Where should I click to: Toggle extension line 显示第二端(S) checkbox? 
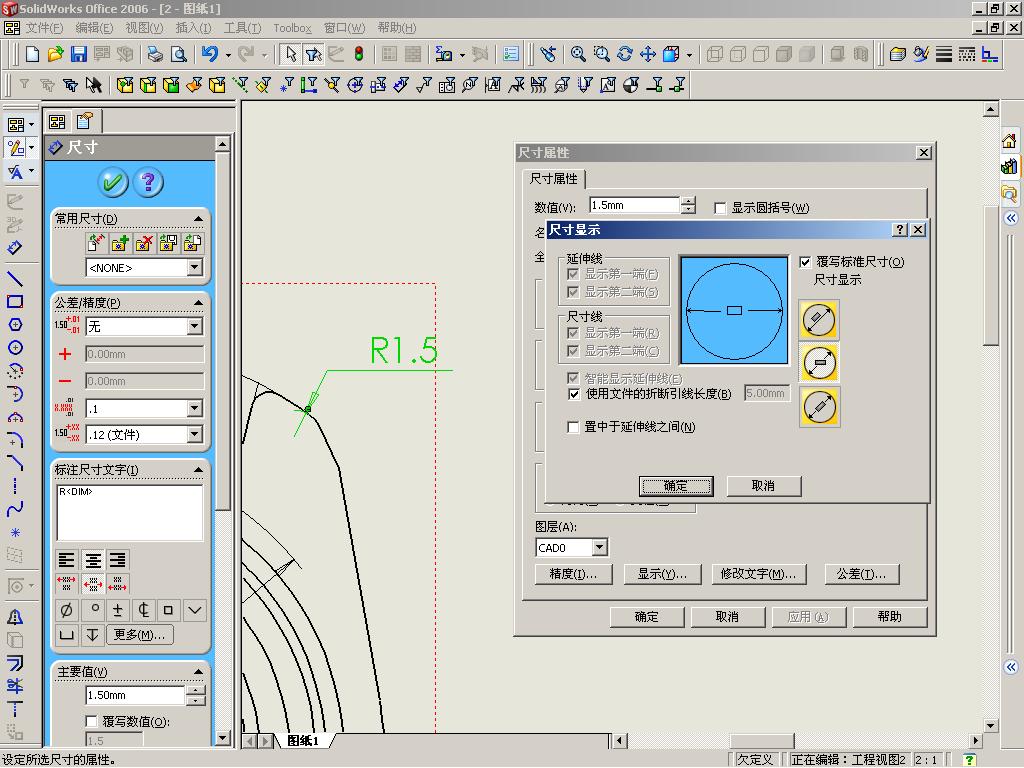click(573, 292)
